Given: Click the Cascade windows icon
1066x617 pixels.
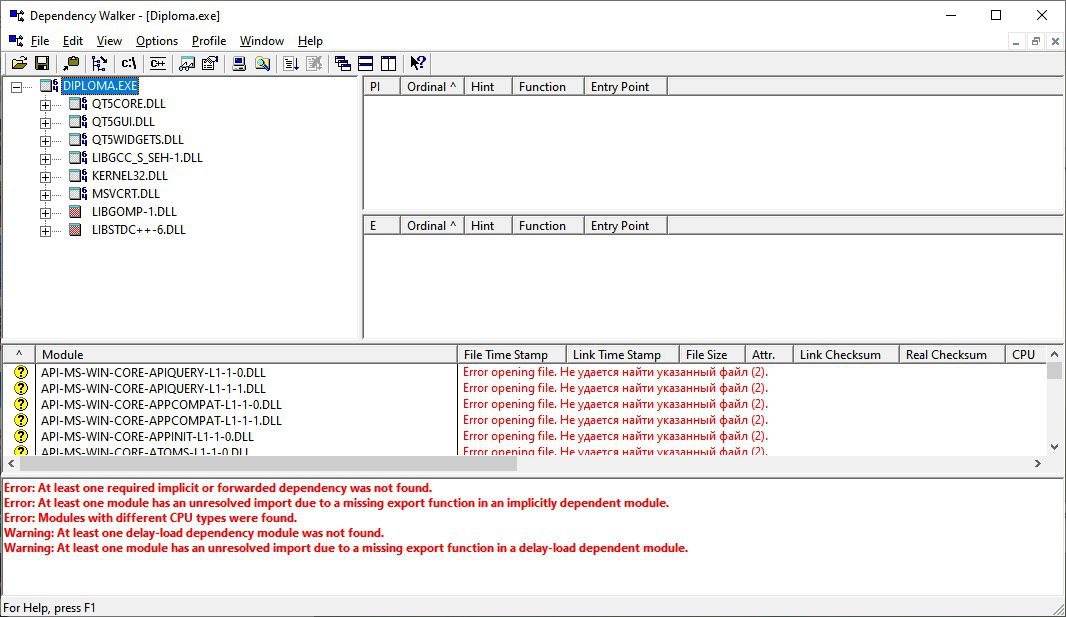Looking at the screenshot, I should 343,63.
